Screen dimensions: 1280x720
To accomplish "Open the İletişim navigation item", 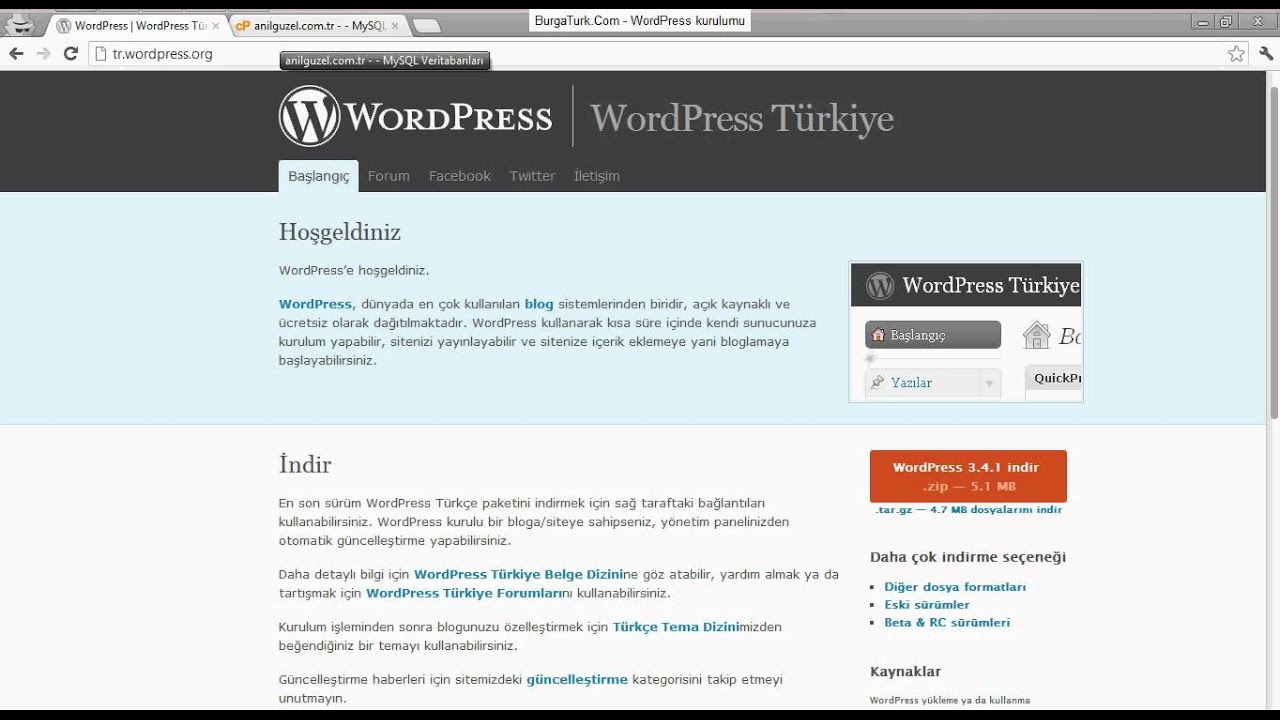I will click(597, 176).
